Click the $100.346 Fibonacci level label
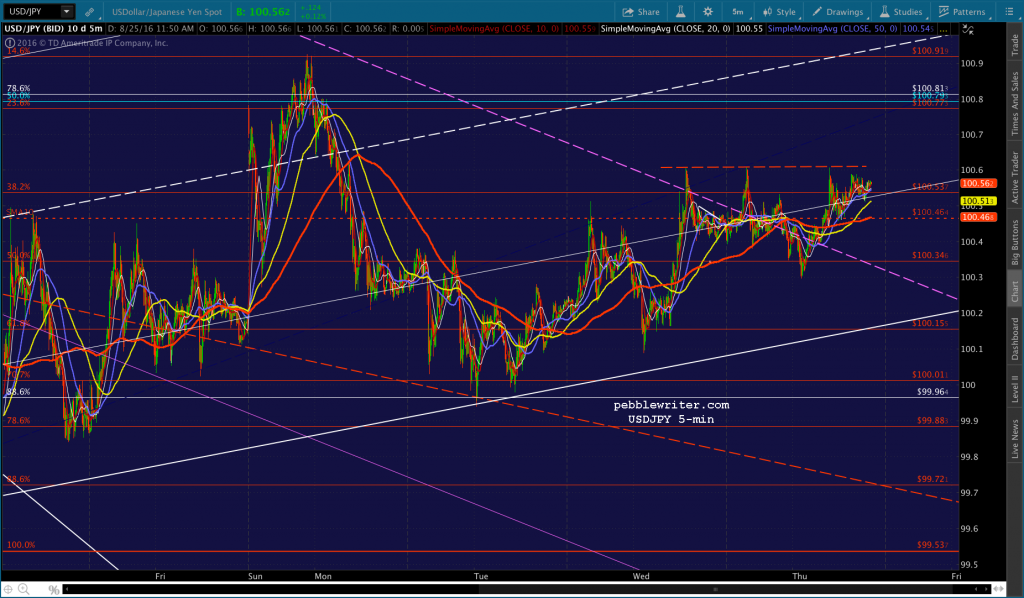The width and height of the screenshot is (1024, 598). tap(930, 255)
